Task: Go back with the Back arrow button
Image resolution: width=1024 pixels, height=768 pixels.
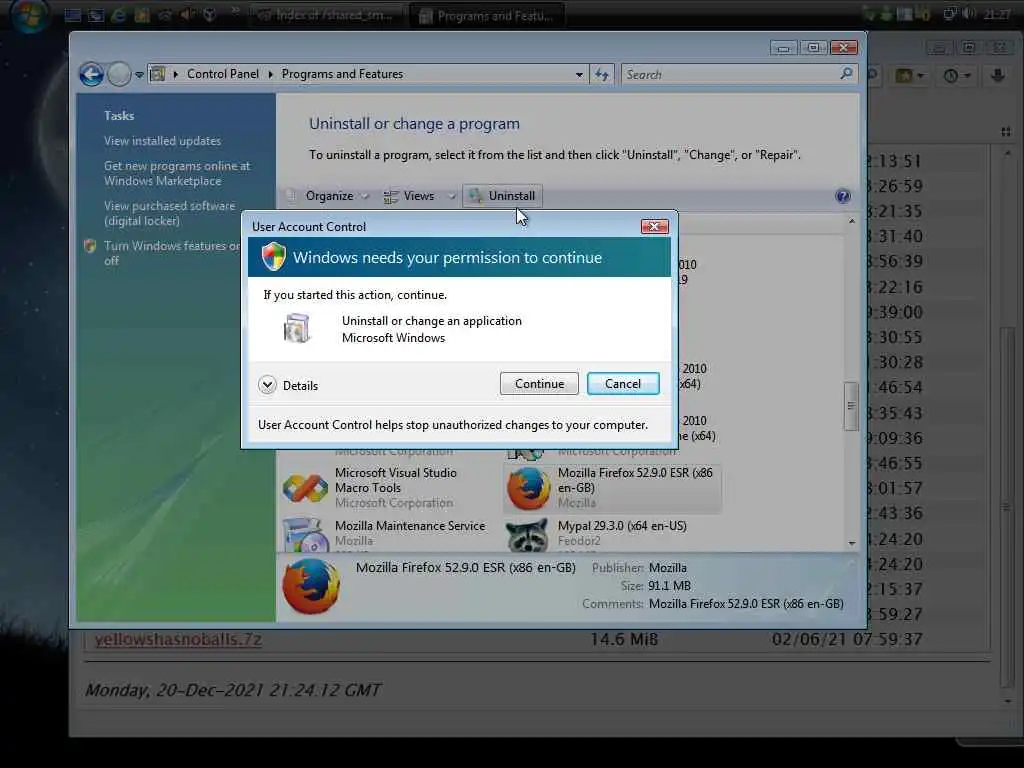Action: click(91, 74)
